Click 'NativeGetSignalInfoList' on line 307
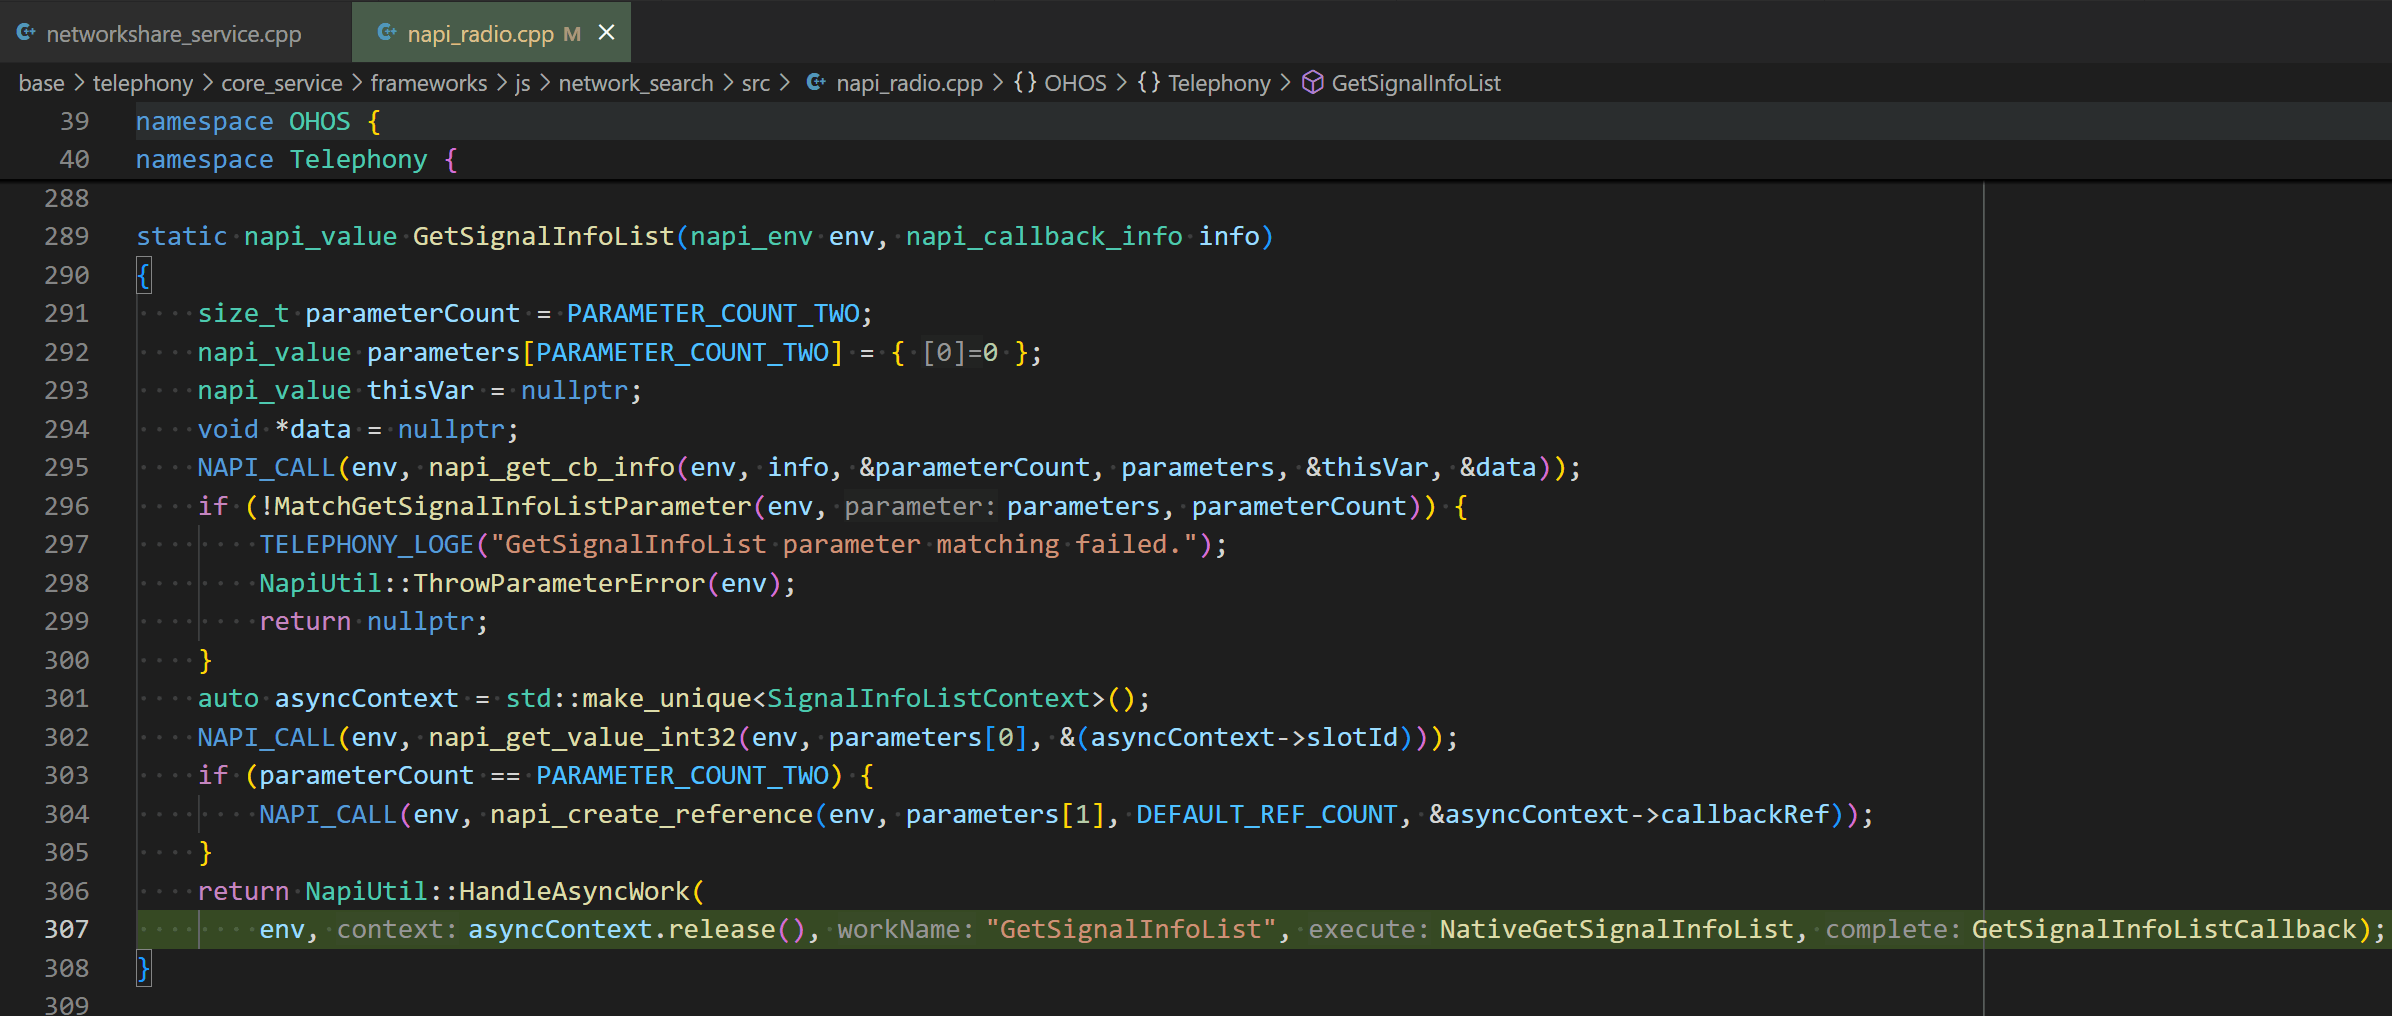The height and width of the screenshot is (1016, 2392). pos(1617,930)
